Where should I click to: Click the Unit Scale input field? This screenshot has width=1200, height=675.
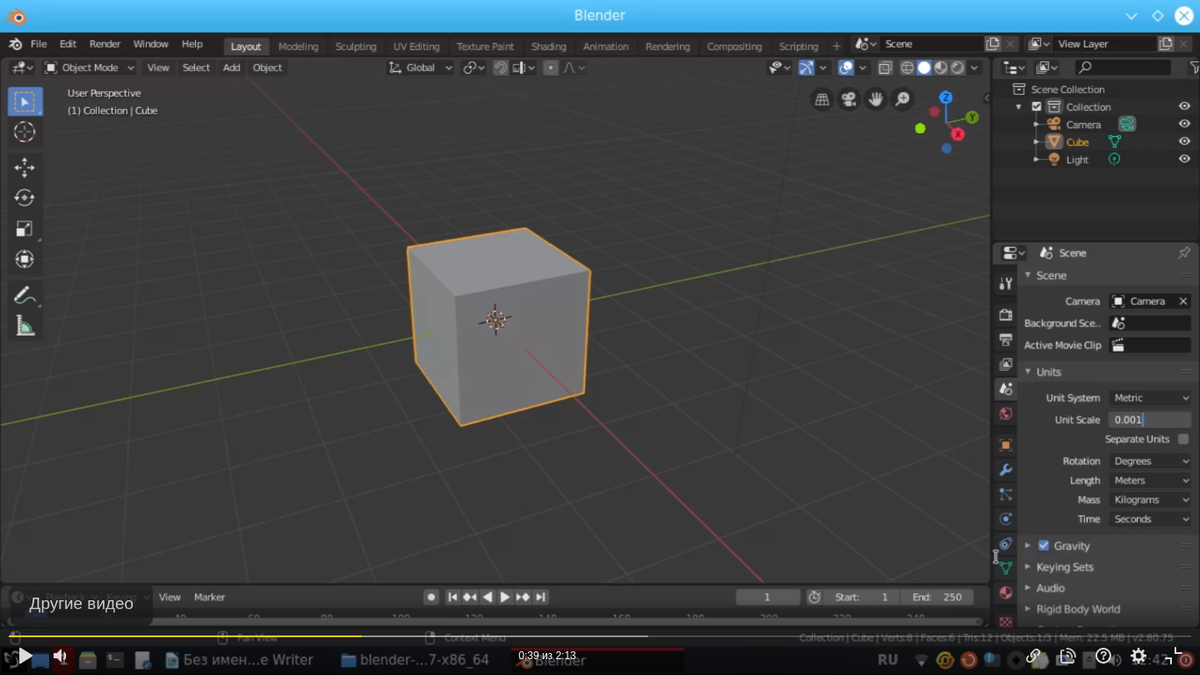click(x=1149, y=420)
